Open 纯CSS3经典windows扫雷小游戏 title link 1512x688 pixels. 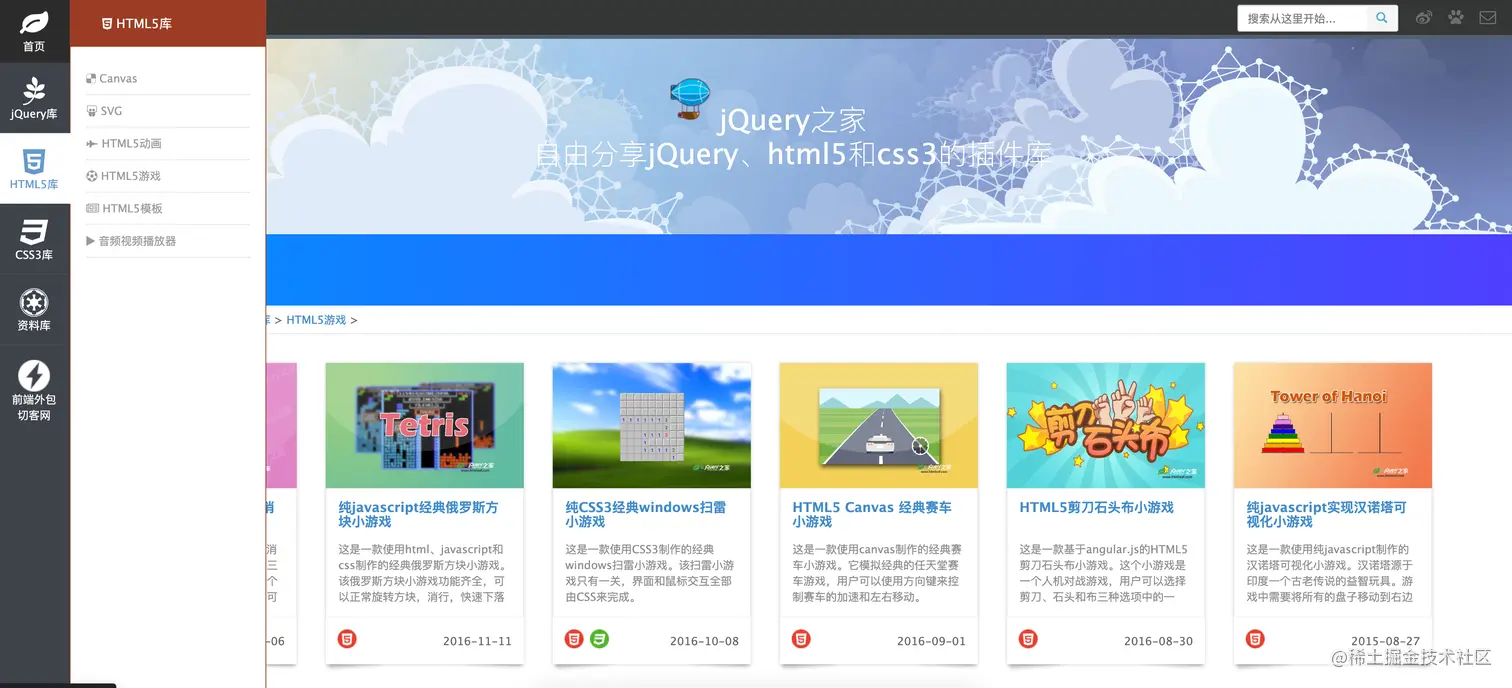click(645, 514)
